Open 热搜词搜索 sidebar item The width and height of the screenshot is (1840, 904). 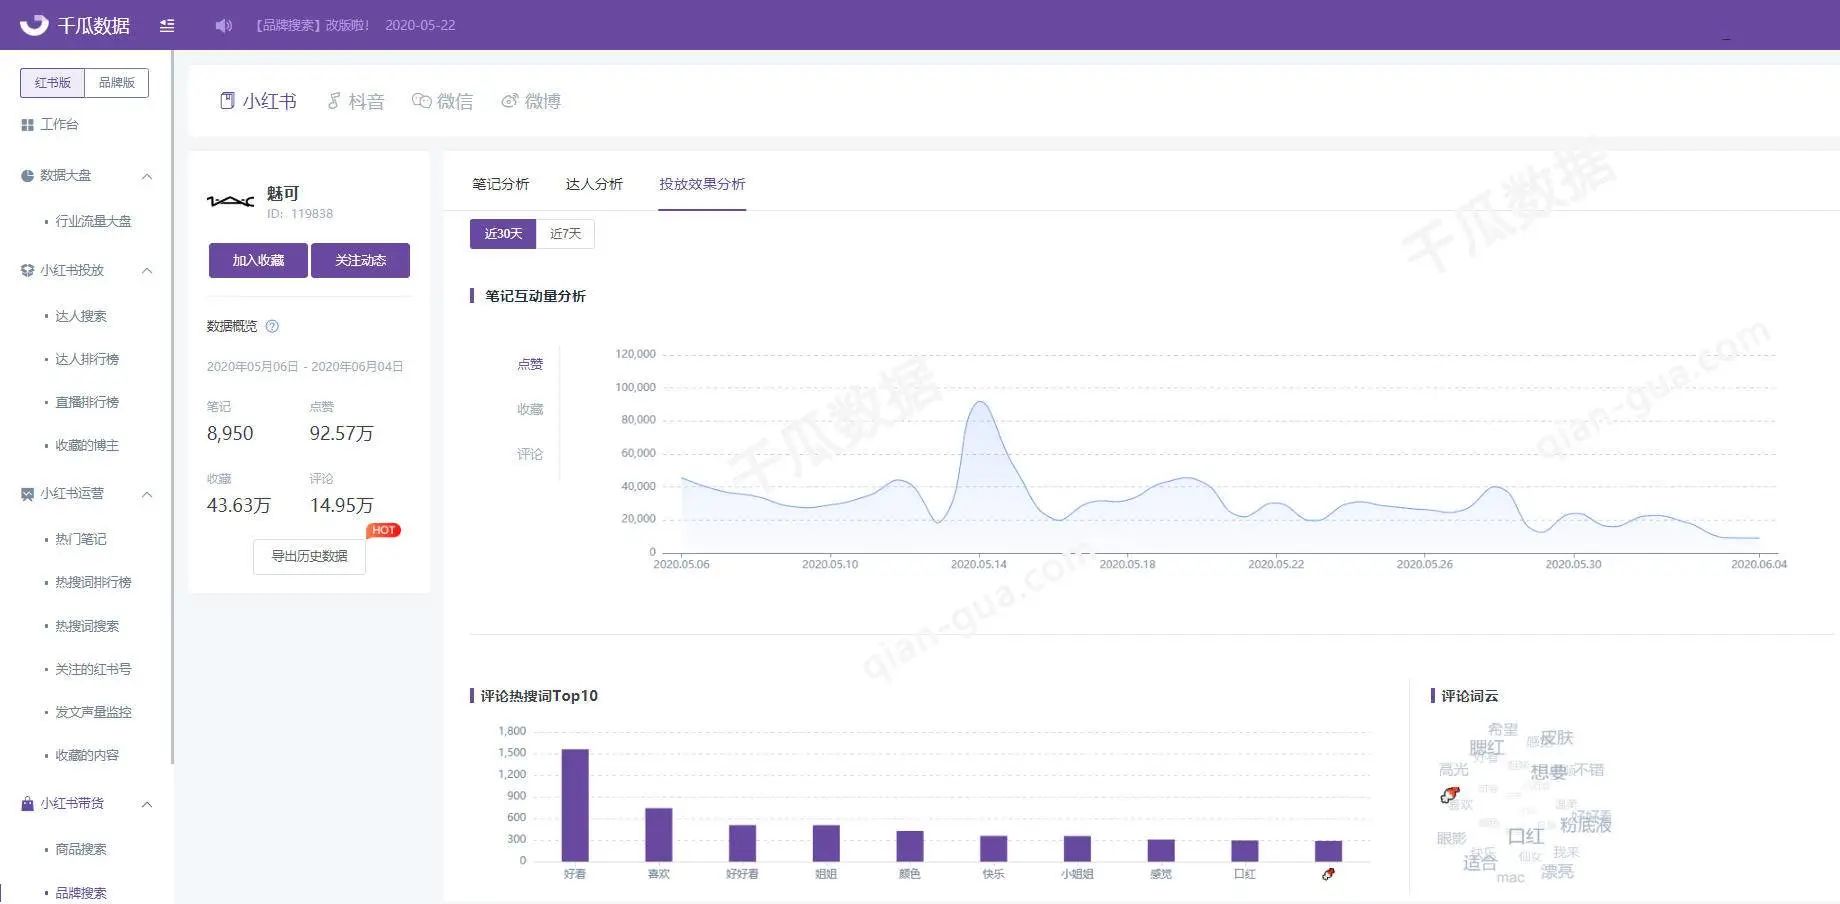point(87,626)
